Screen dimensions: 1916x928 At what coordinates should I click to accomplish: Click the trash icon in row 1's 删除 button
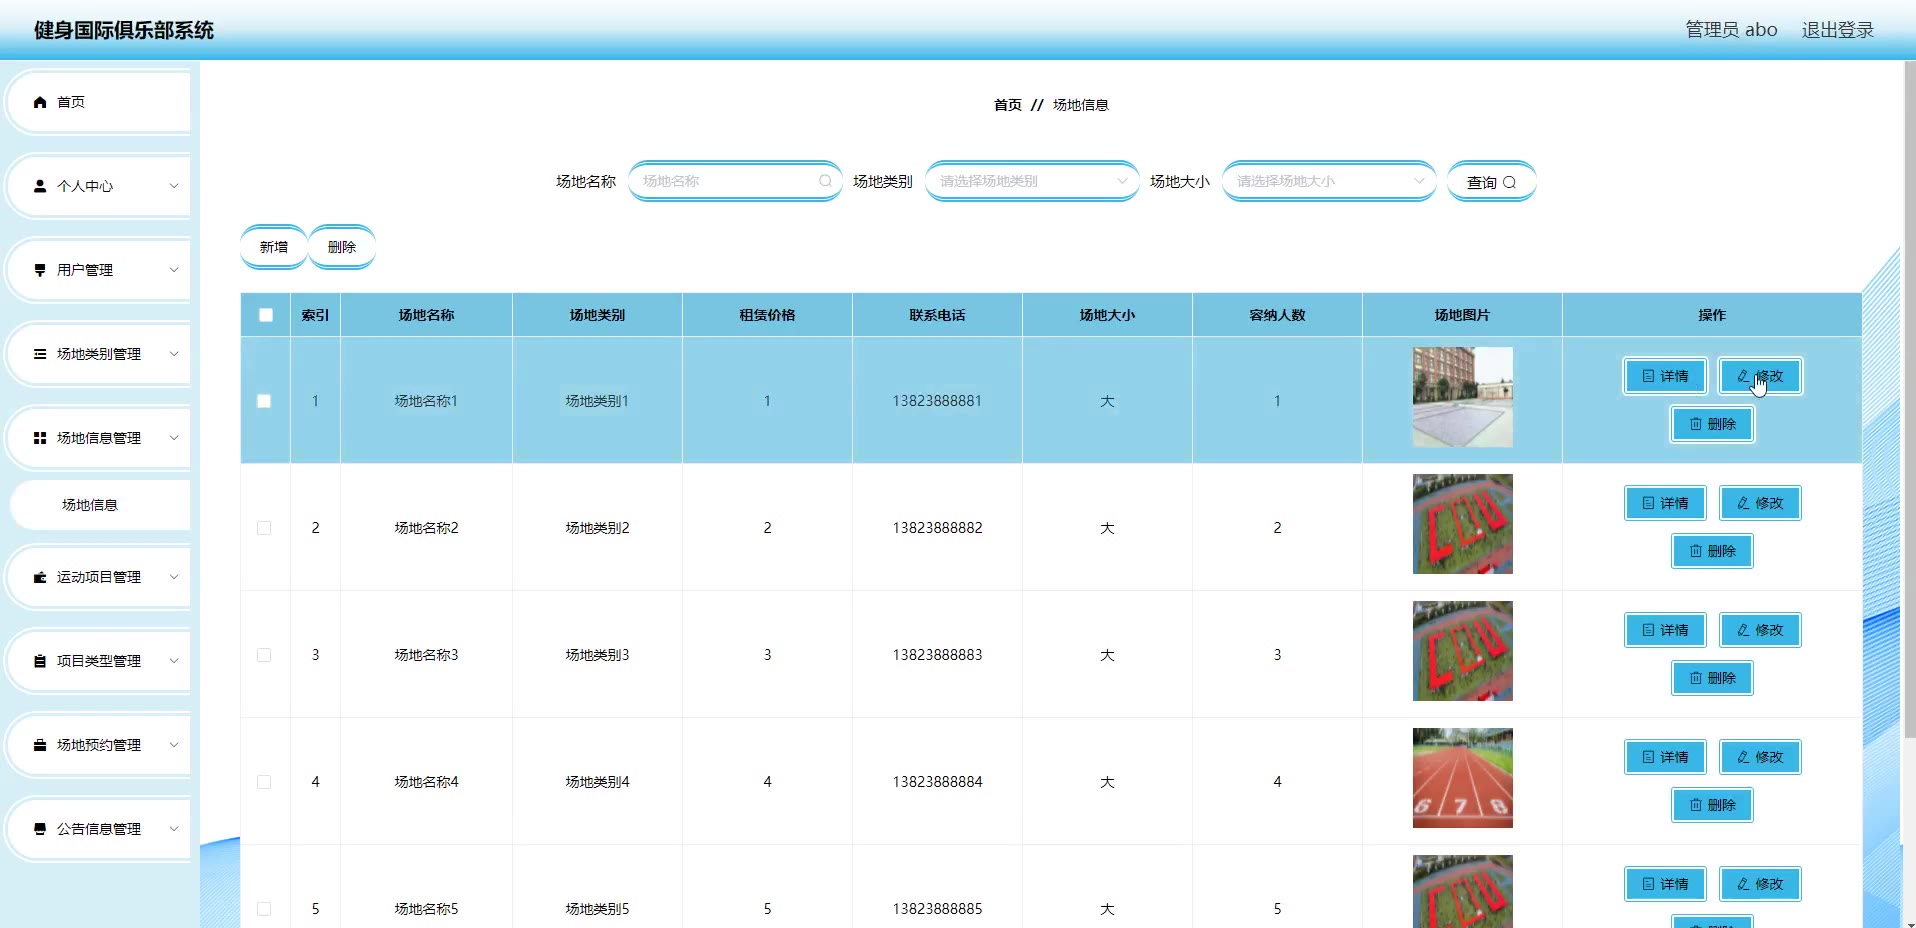(x=1696, y=424)
